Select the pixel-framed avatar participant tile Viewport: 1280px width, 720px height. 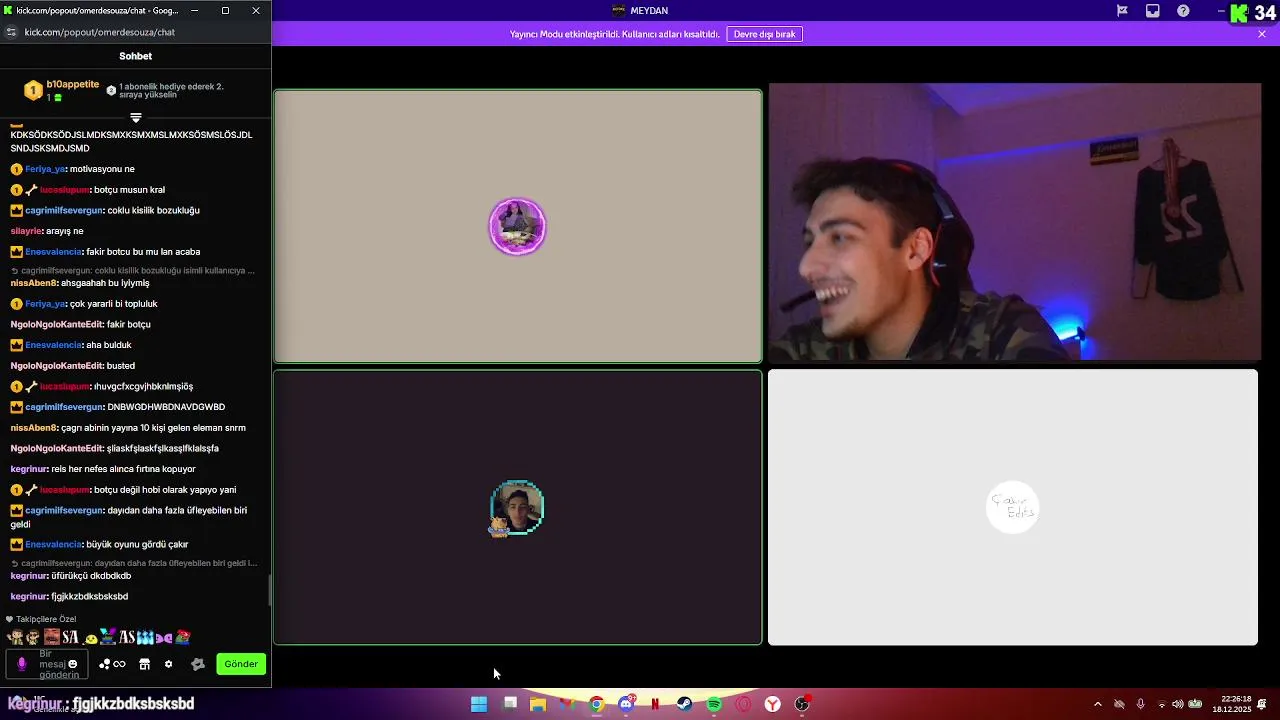(x=518, y=508)
